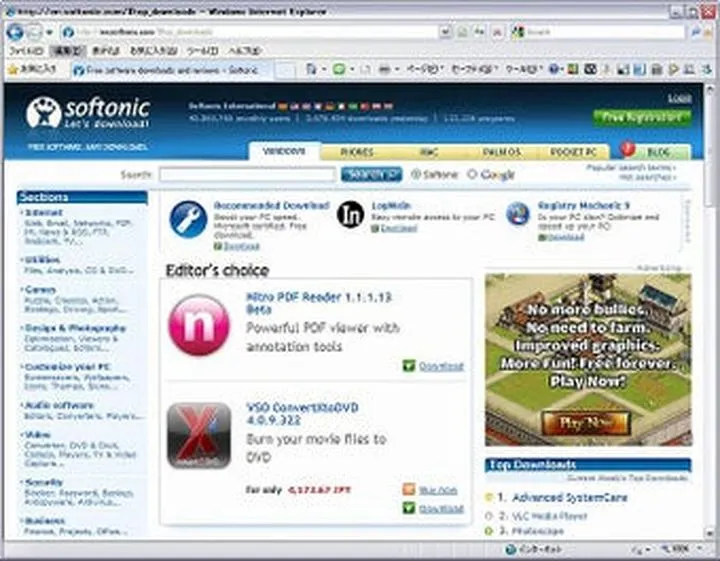Click Advanced SystemCare in Top Downloads
The width and height of the screenshot is (720, 561).
(569, 497)
